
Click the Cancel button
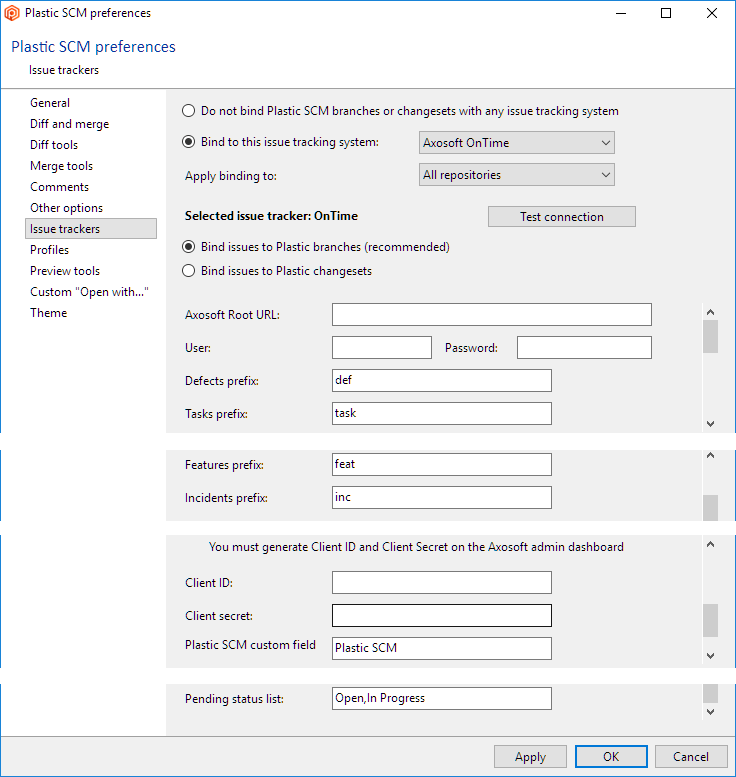(x=691, y=757)
